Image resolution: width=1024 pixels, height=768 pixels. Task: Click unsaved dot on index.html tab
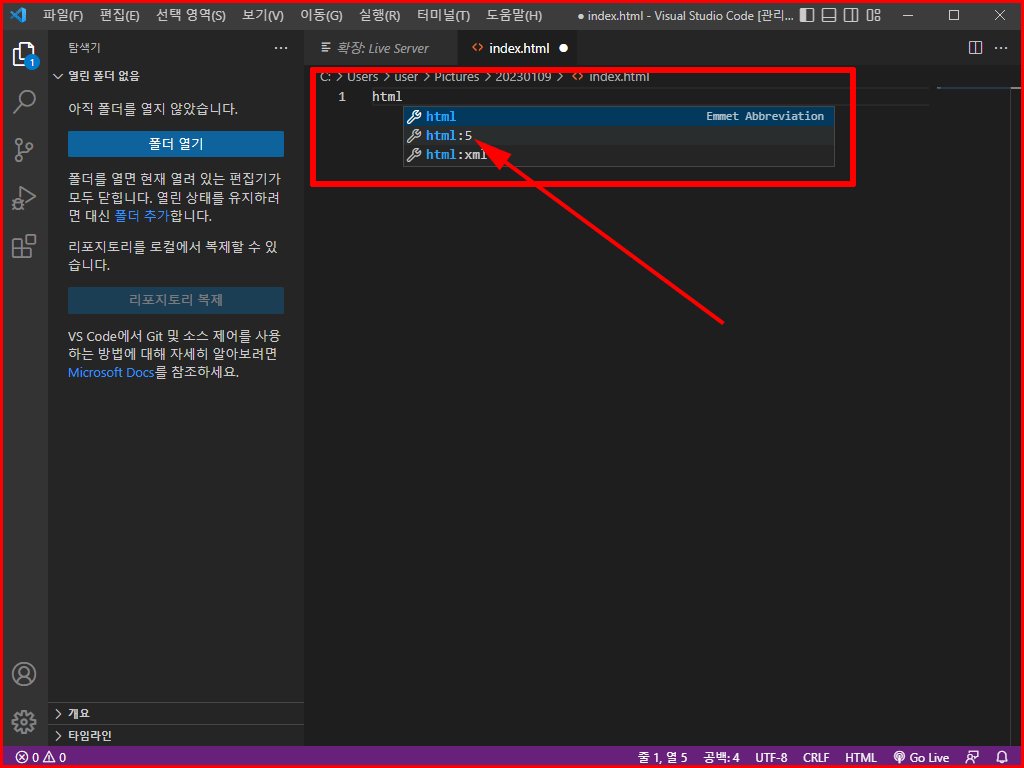click(564, 48)
